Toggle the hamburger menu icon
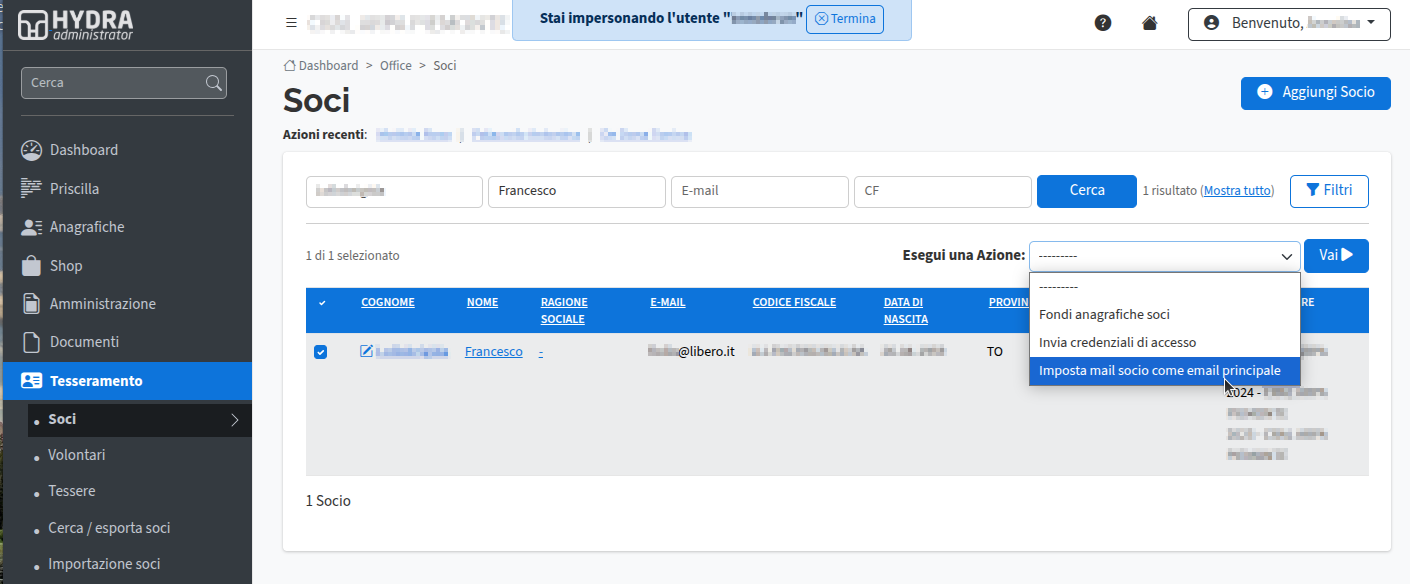This screenshot has width=1410, height=584. pos(291,22)
